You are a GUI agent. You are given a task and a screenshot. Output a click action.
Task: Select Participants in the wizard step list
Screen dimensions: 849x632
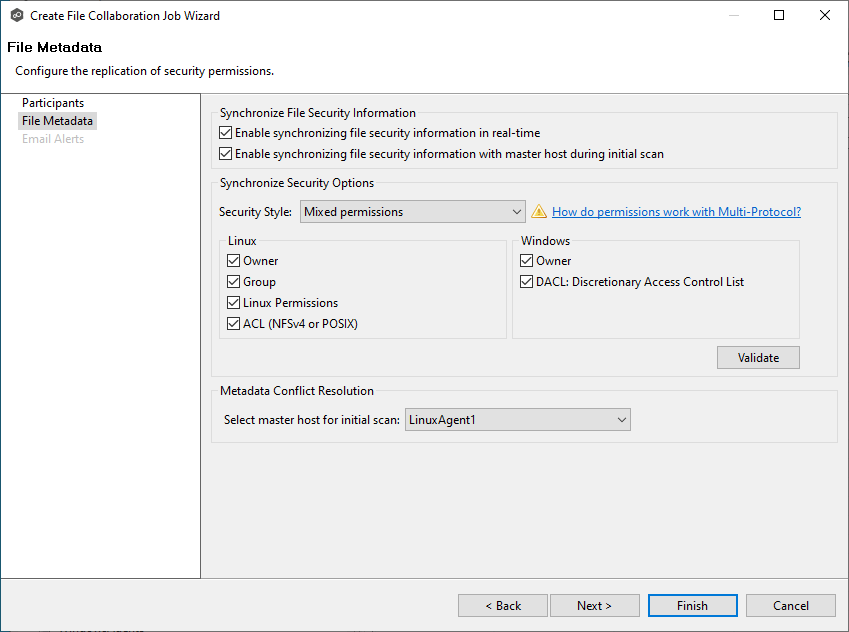click(53, 103)
